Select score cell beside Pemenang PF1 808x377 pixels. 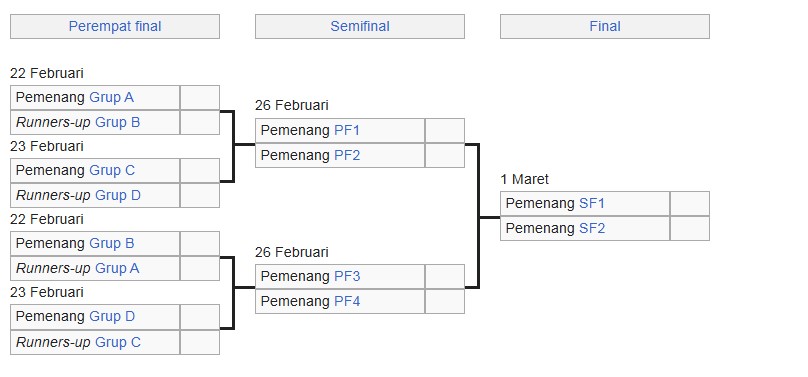point(445,130)
